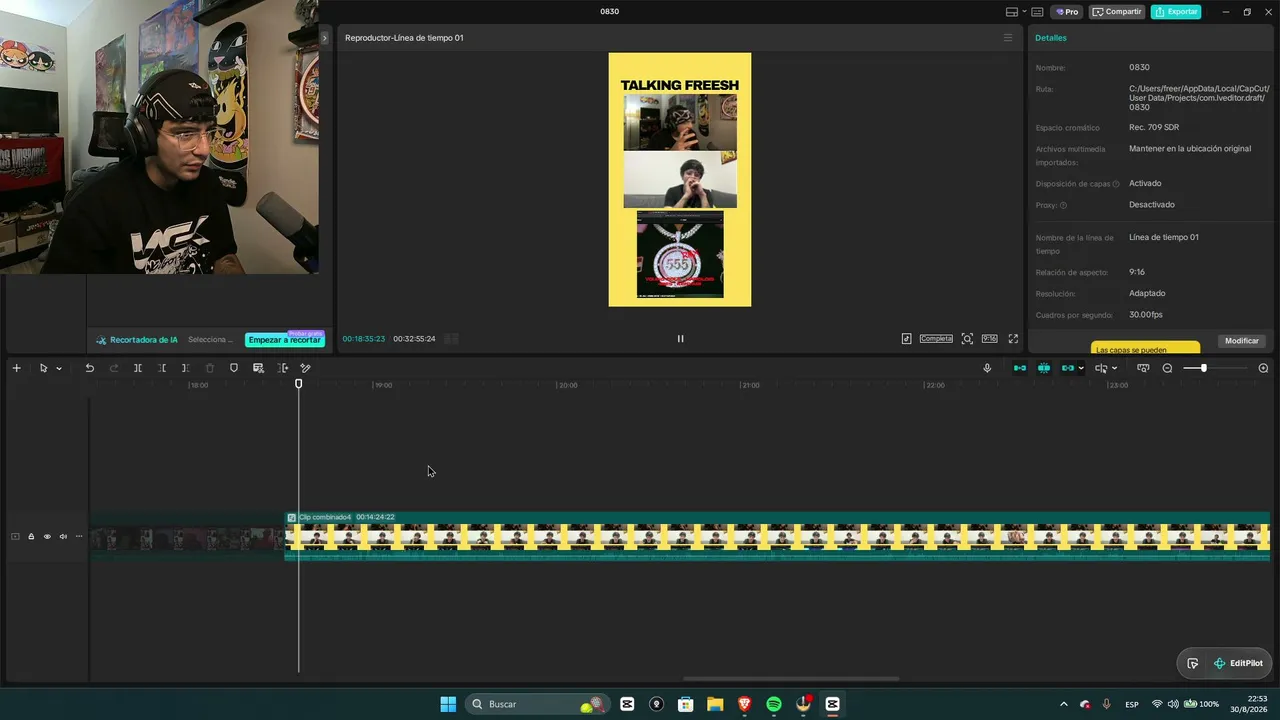
Task: Open the keyboard shortcuts icon in title bar
Action: coord(1037,12)
